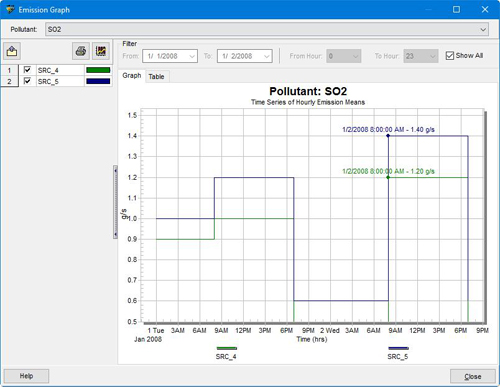The image size is (500, 387).
Task: Expand the From date dropdown
Action: click(x=192, y=56)
